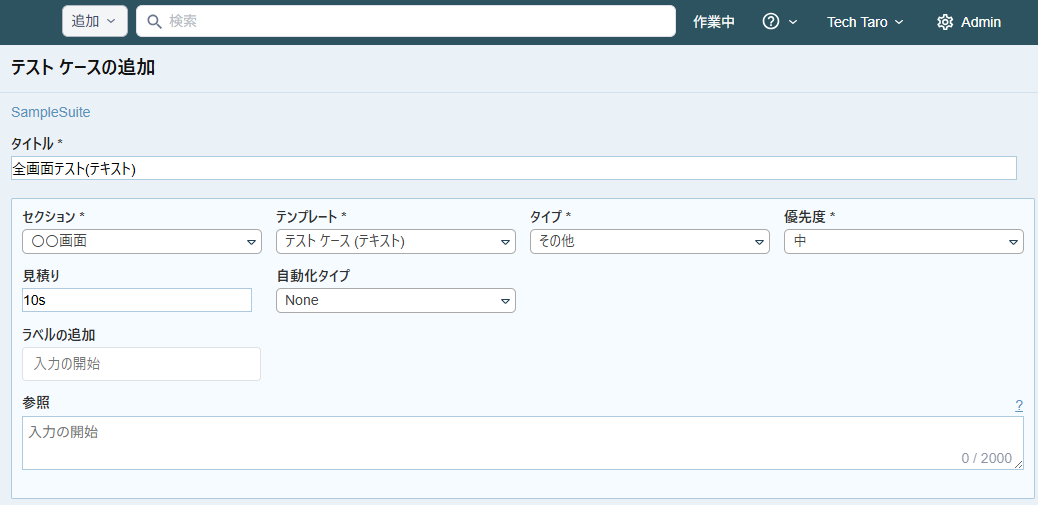1038x505 pixels.
Task: Click the Admin gear icon
Action: pos(945,22)
